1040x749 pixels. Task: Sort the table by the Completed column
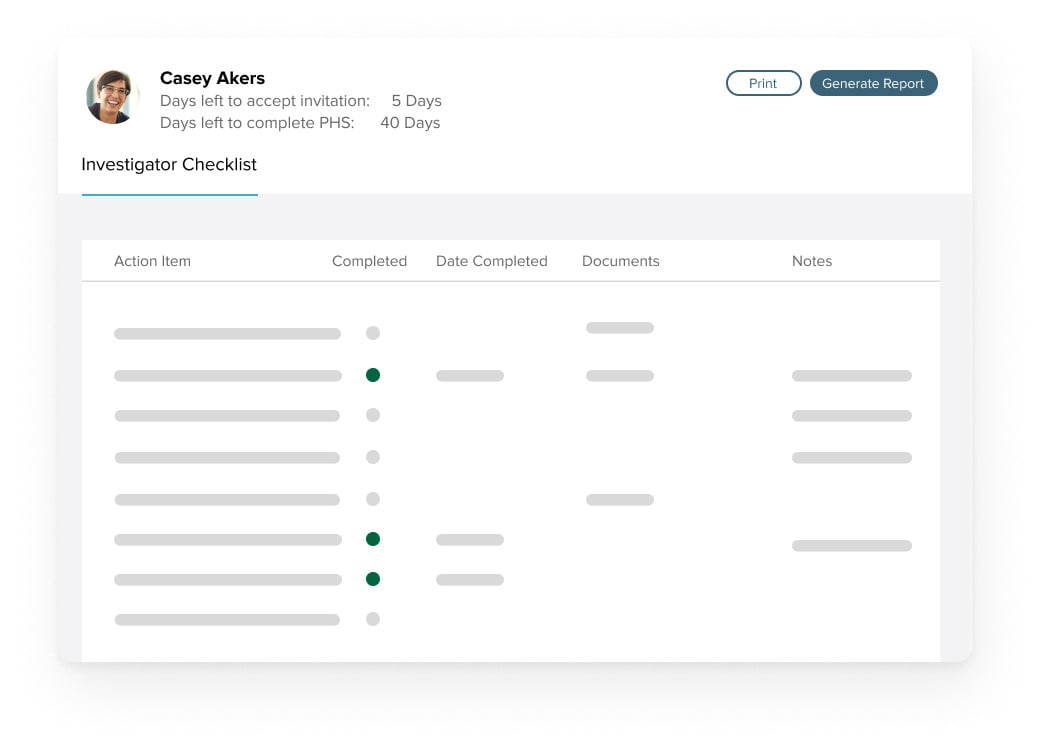369,261
